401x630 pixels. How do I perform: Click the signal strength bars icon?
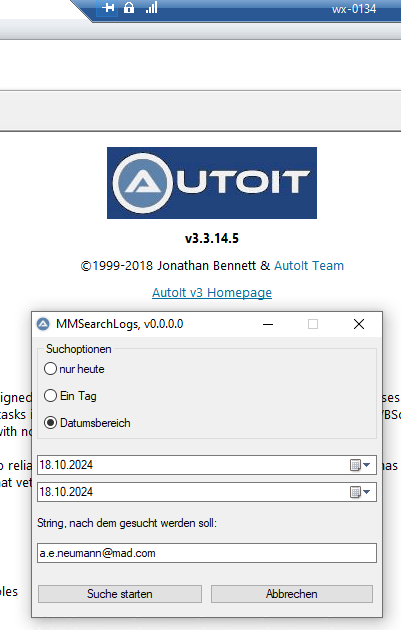click(151, 8)
